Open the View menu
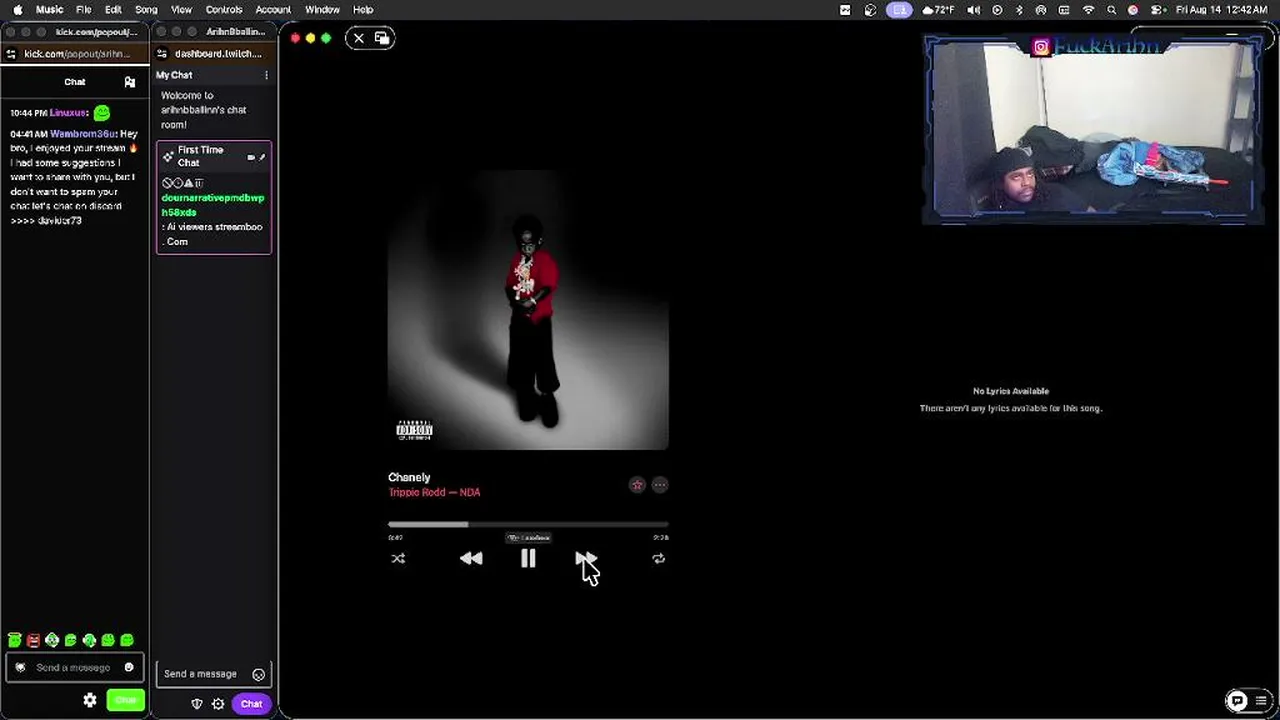Screen dimensions: 1280x720 181,10
